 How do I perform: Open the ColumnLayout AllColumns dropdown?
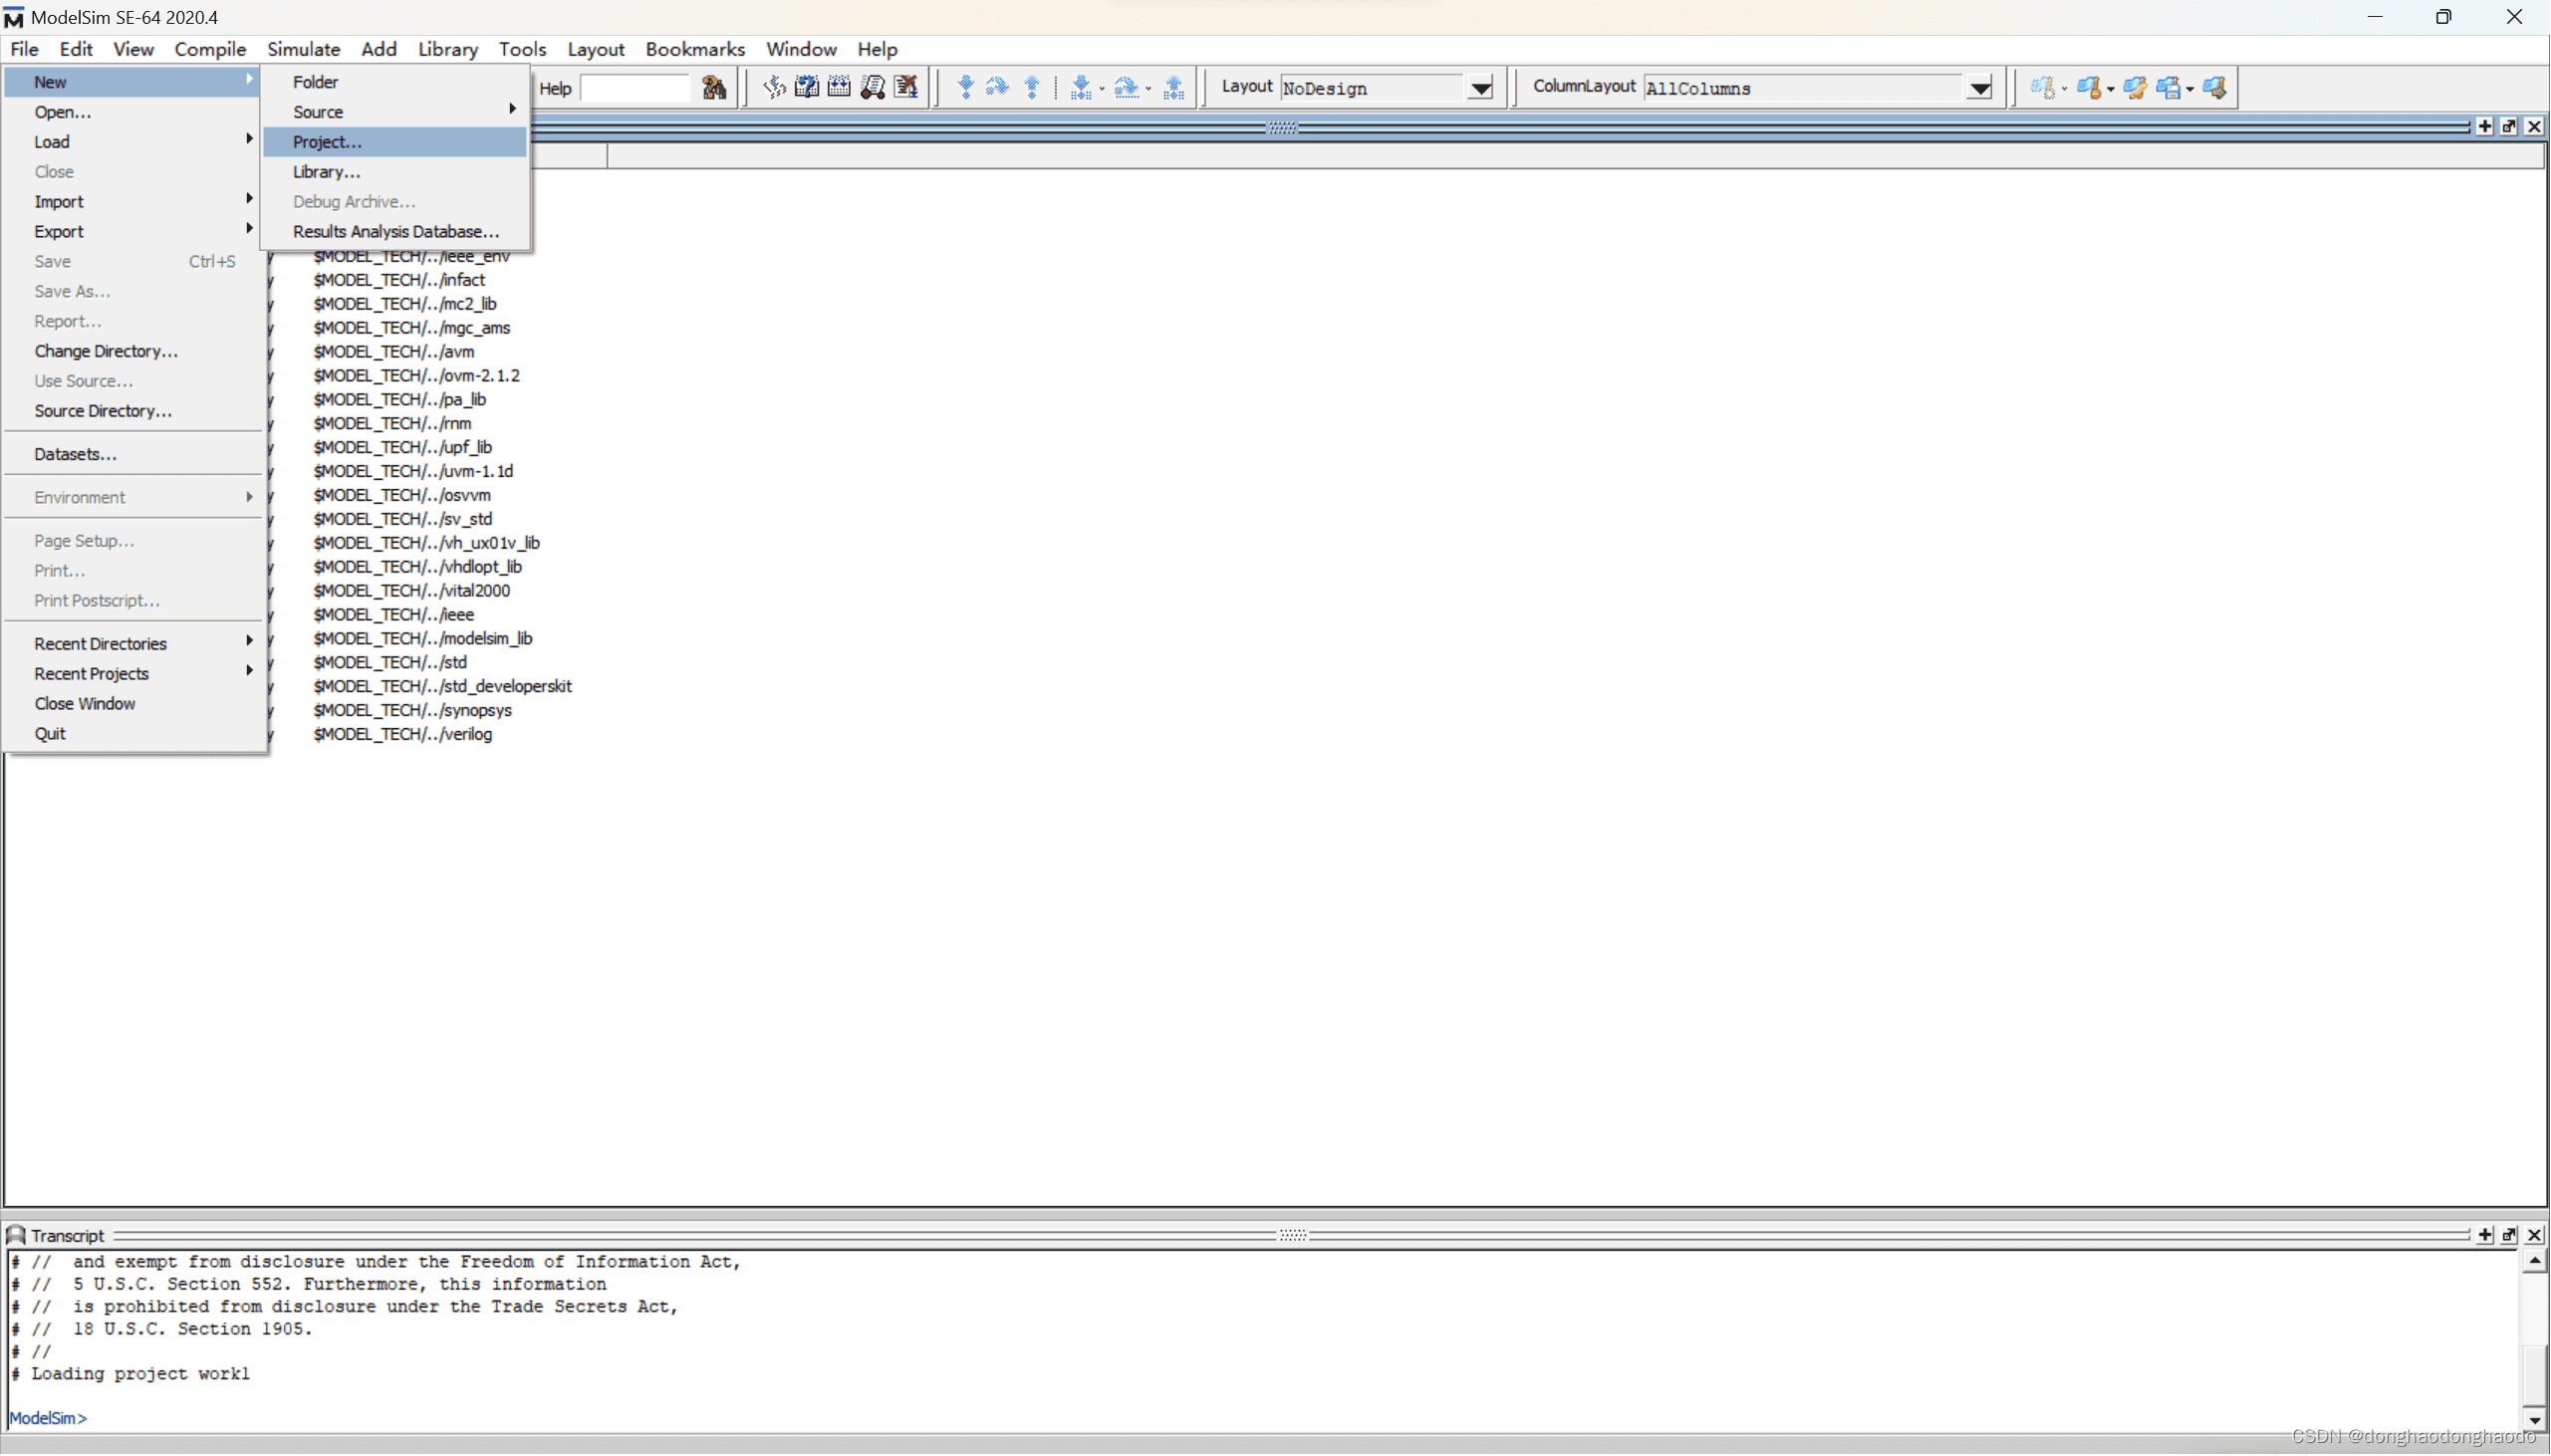[x=1979, y=88]
